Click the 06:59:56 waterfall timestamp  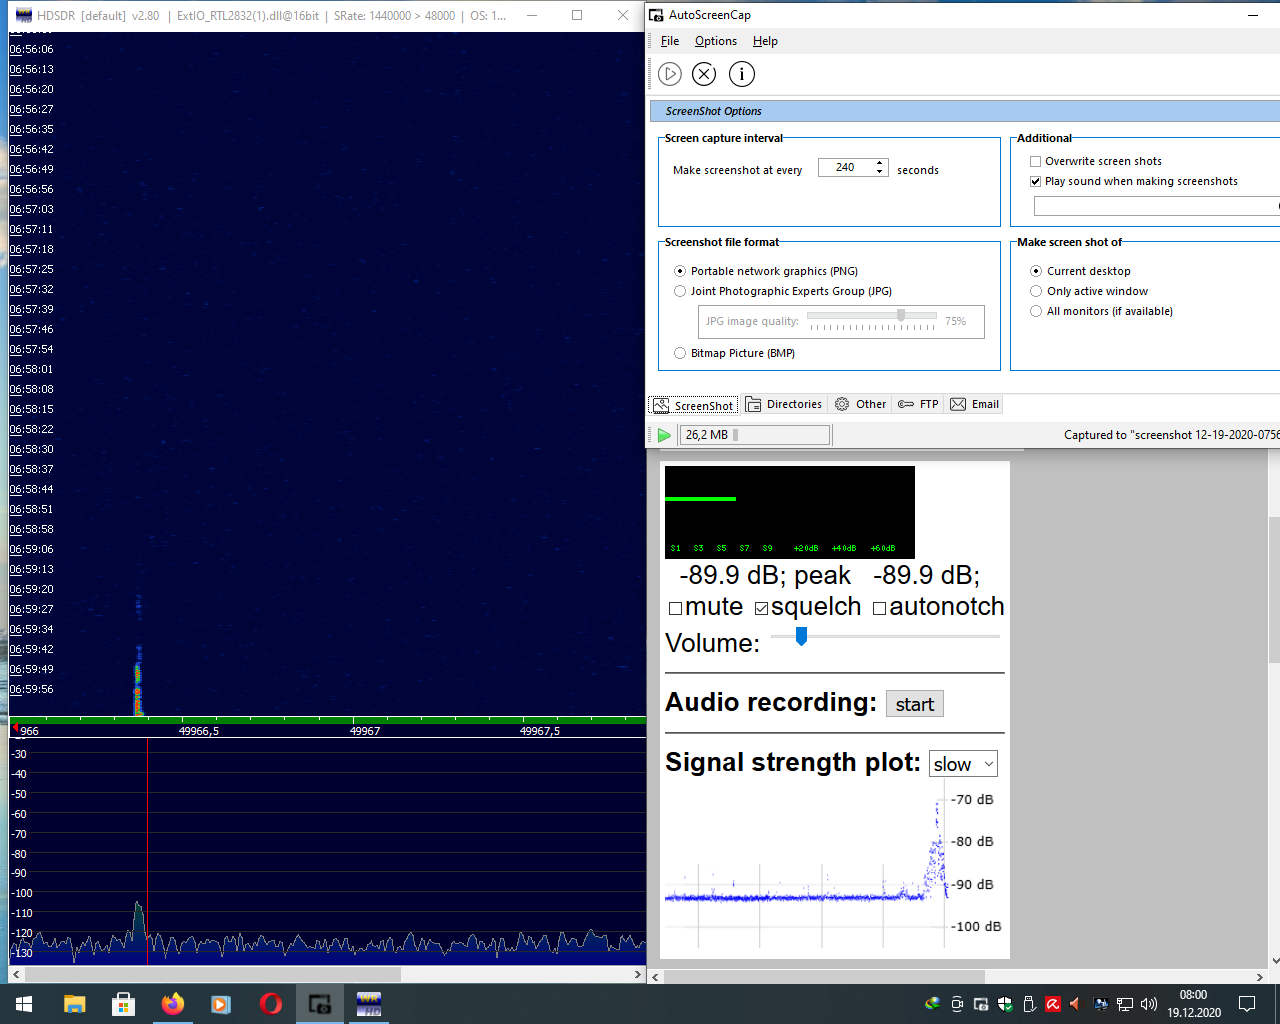31,689
